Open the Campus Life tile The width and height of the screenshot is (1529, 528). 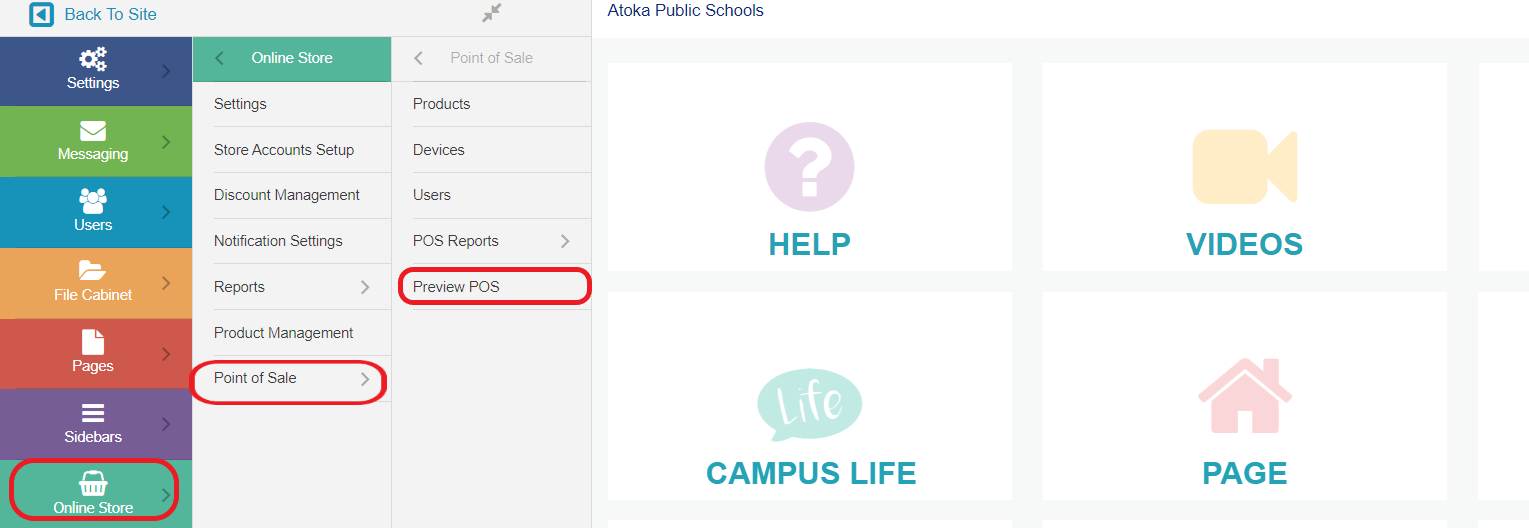pyautogui.click(x=809, y=396)
